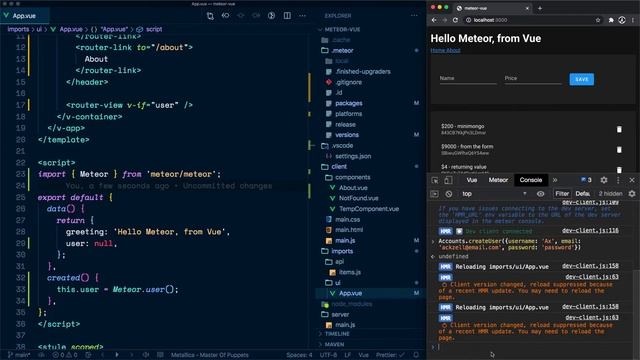Collapse the client folder
The image size is (640, 360).
pos(339,167)
